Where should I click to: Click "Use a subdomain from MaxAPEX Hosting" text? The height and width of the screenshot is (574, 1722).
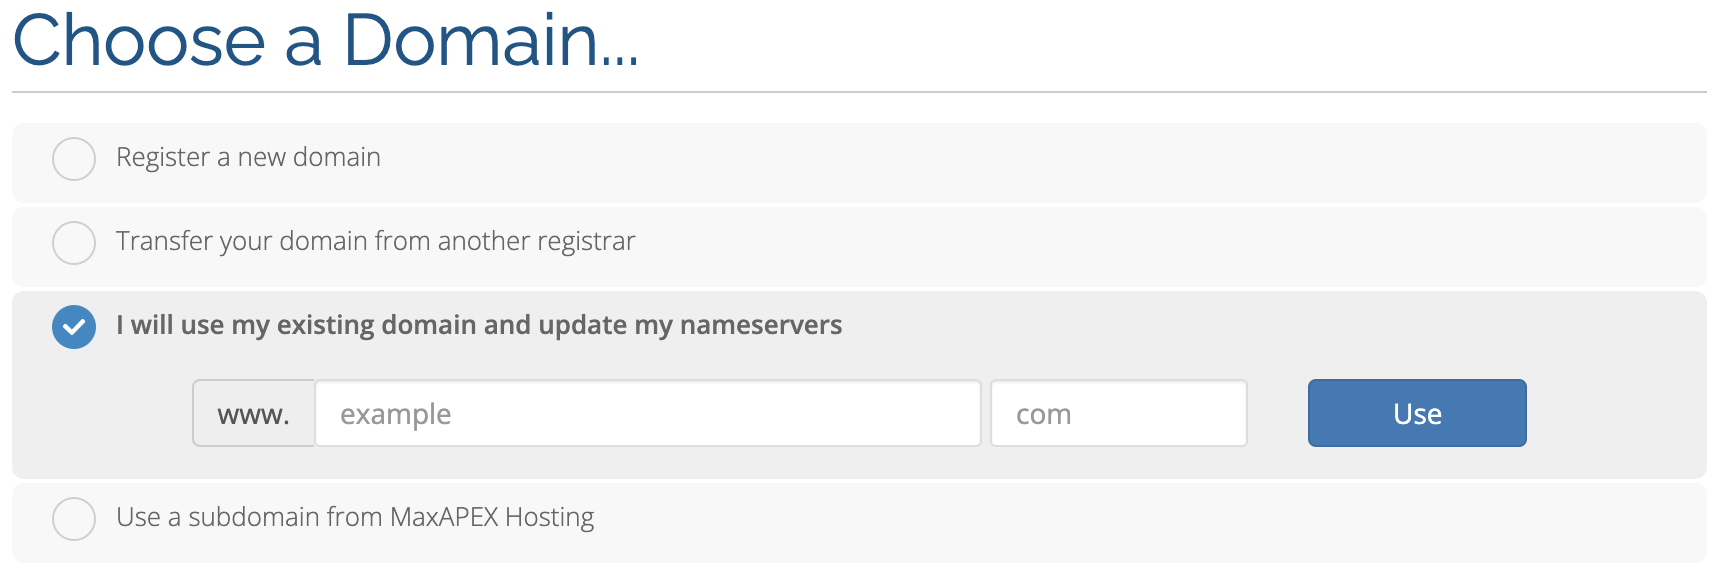click(x=355, y=518)
